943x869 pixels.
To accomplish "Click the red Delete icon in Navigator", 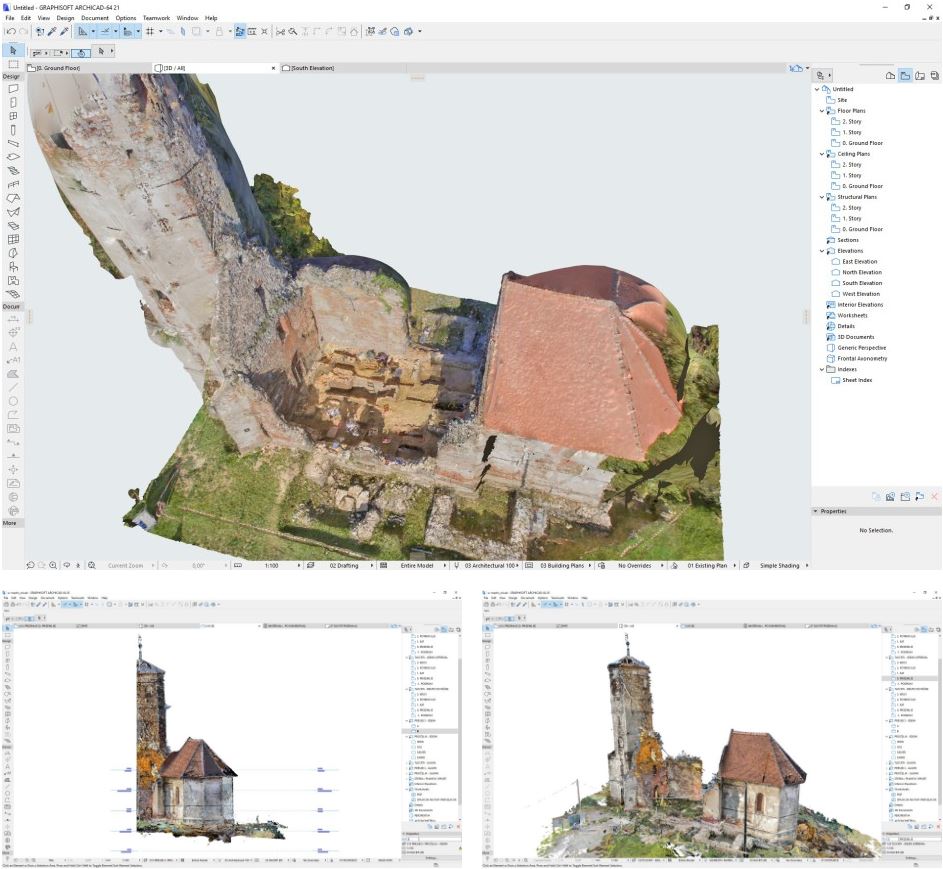I will (934, 496).
